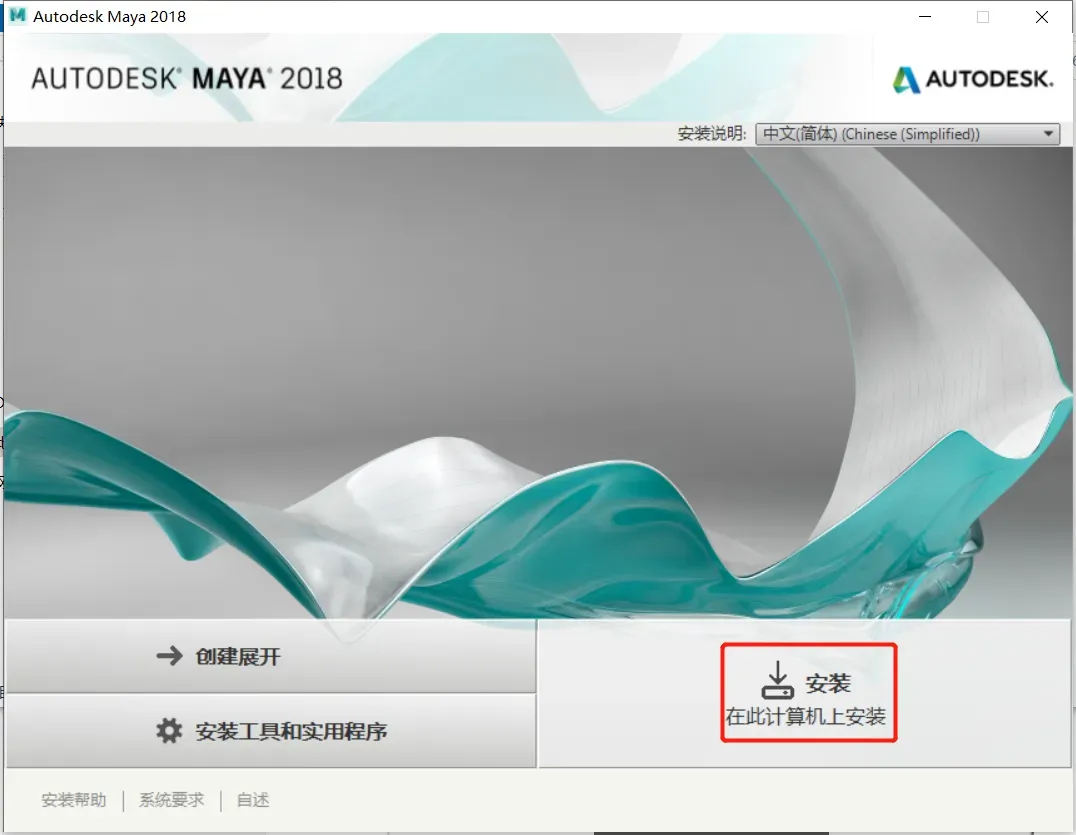Click the disabled maximize window button
This screenshot has width=1076, height=835.
[983, 16]
